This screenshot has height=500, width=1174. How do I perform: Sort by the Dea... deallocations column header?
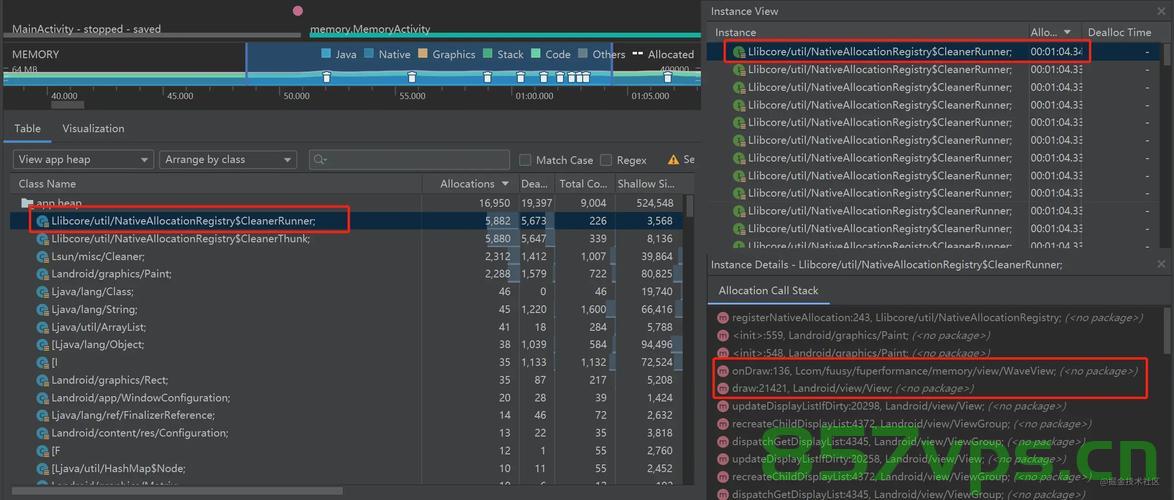pyautogui.click(x=535, y=184)
